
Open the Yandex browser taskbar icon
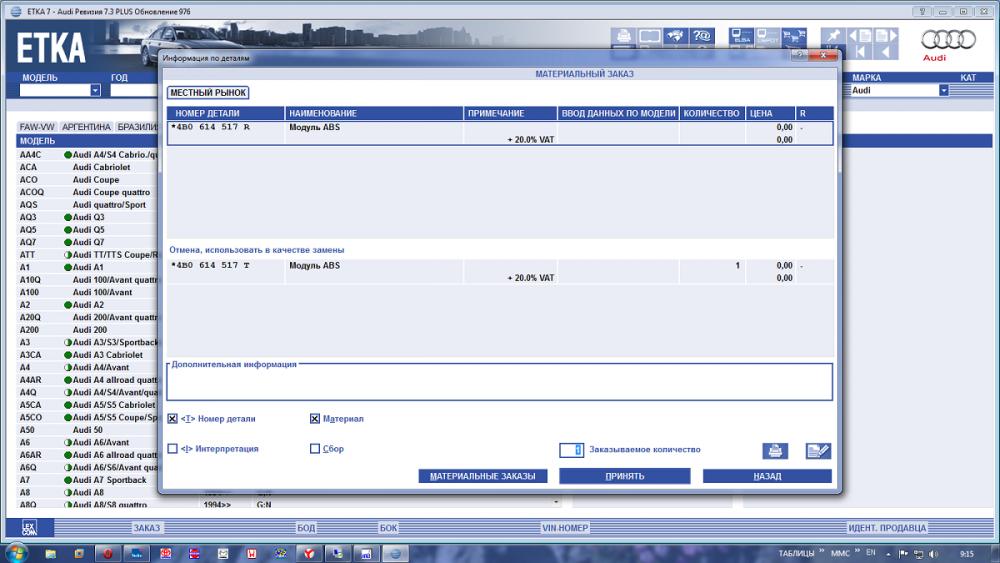pyautogui.click(x=309, y=553)
